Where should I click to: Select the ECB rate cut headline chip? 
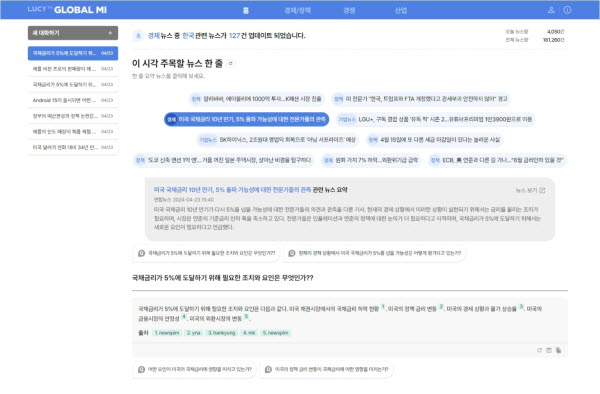point(497,160)
